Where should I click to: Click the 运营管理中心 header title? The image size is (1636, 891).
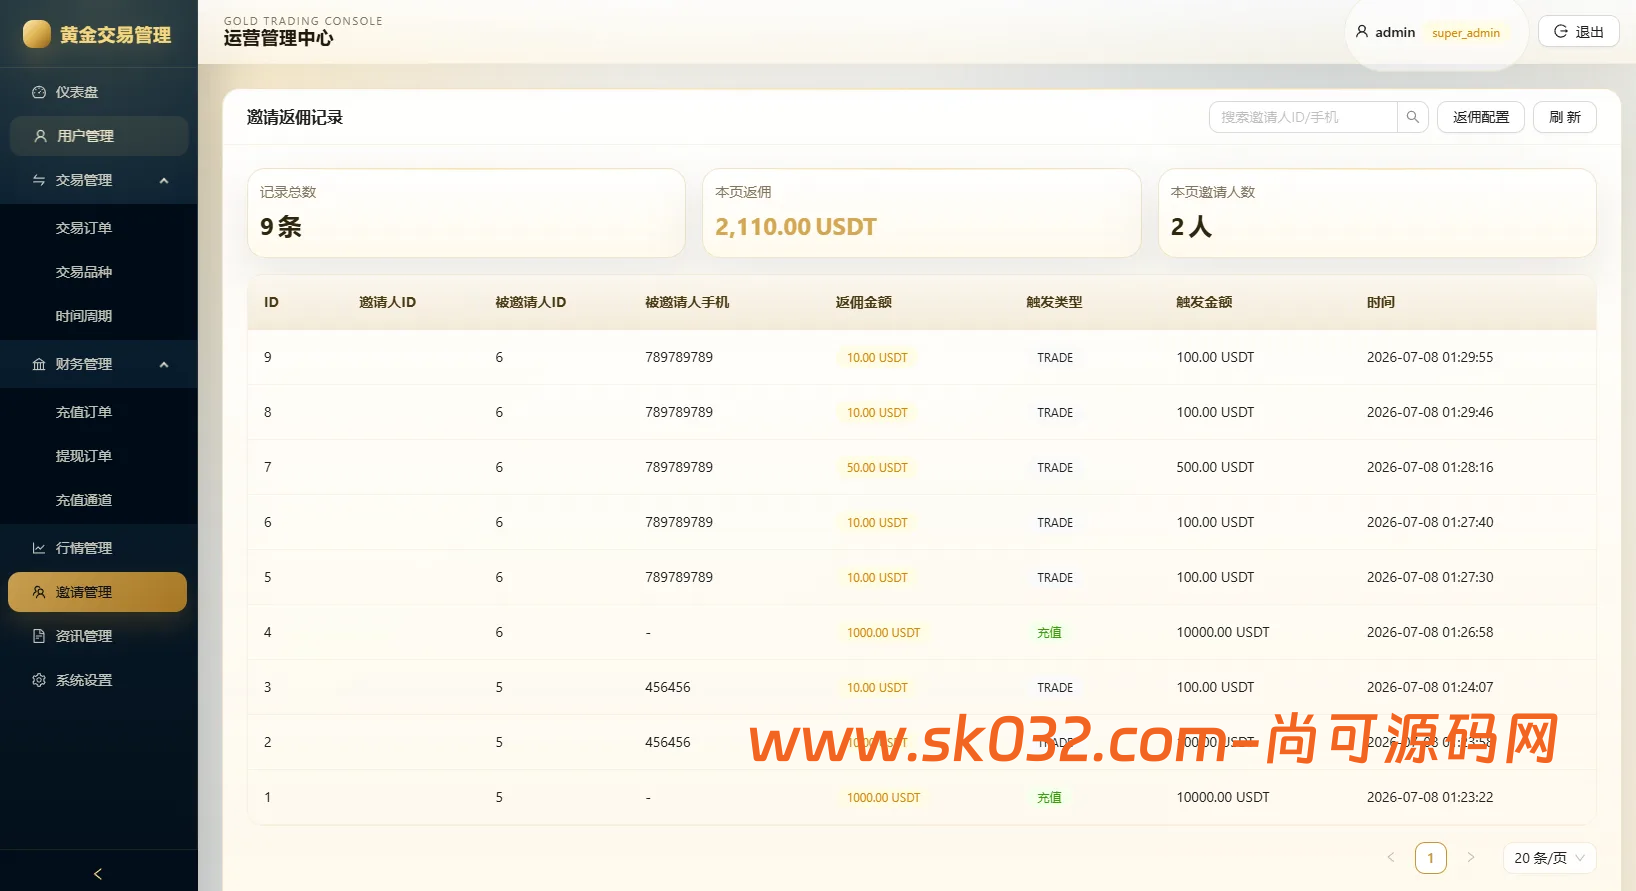pos(279,38)
